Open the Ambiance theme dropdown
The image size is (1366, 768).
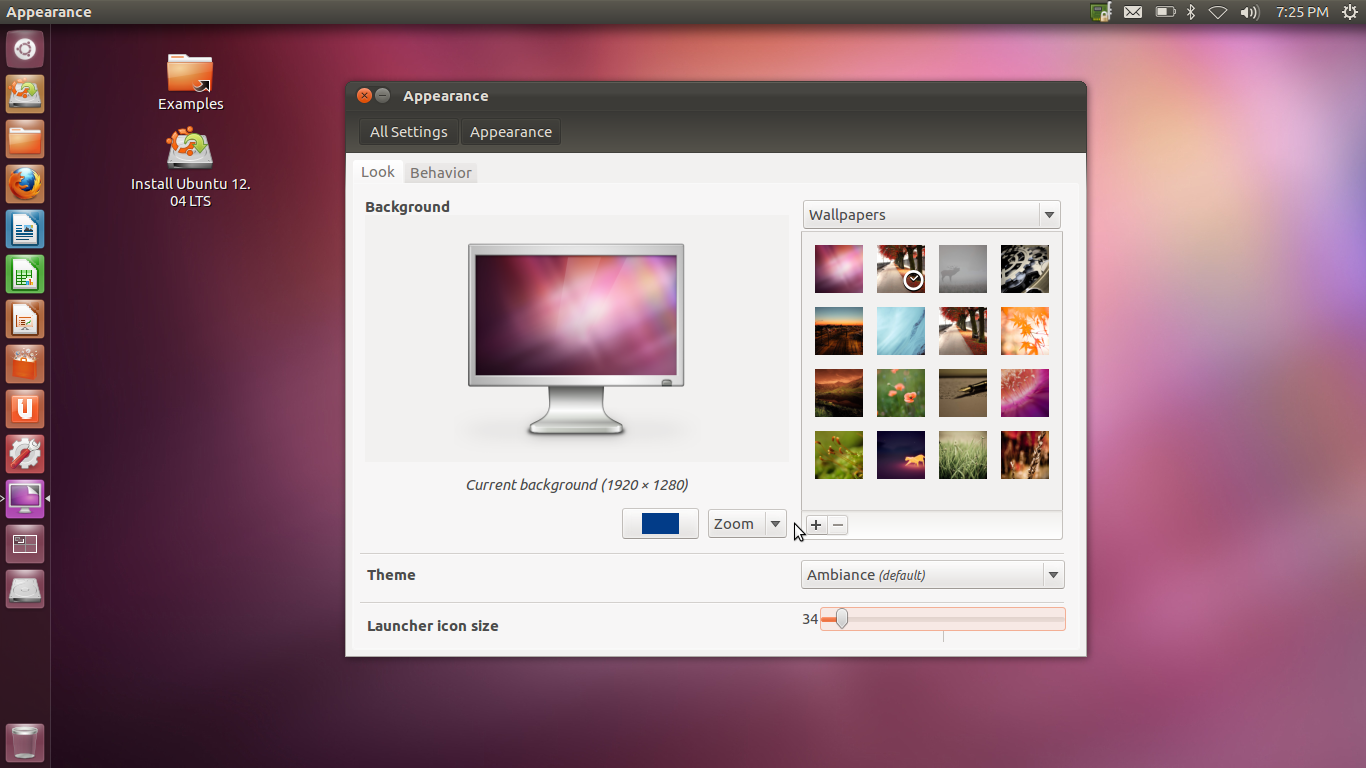pos(933,575)
